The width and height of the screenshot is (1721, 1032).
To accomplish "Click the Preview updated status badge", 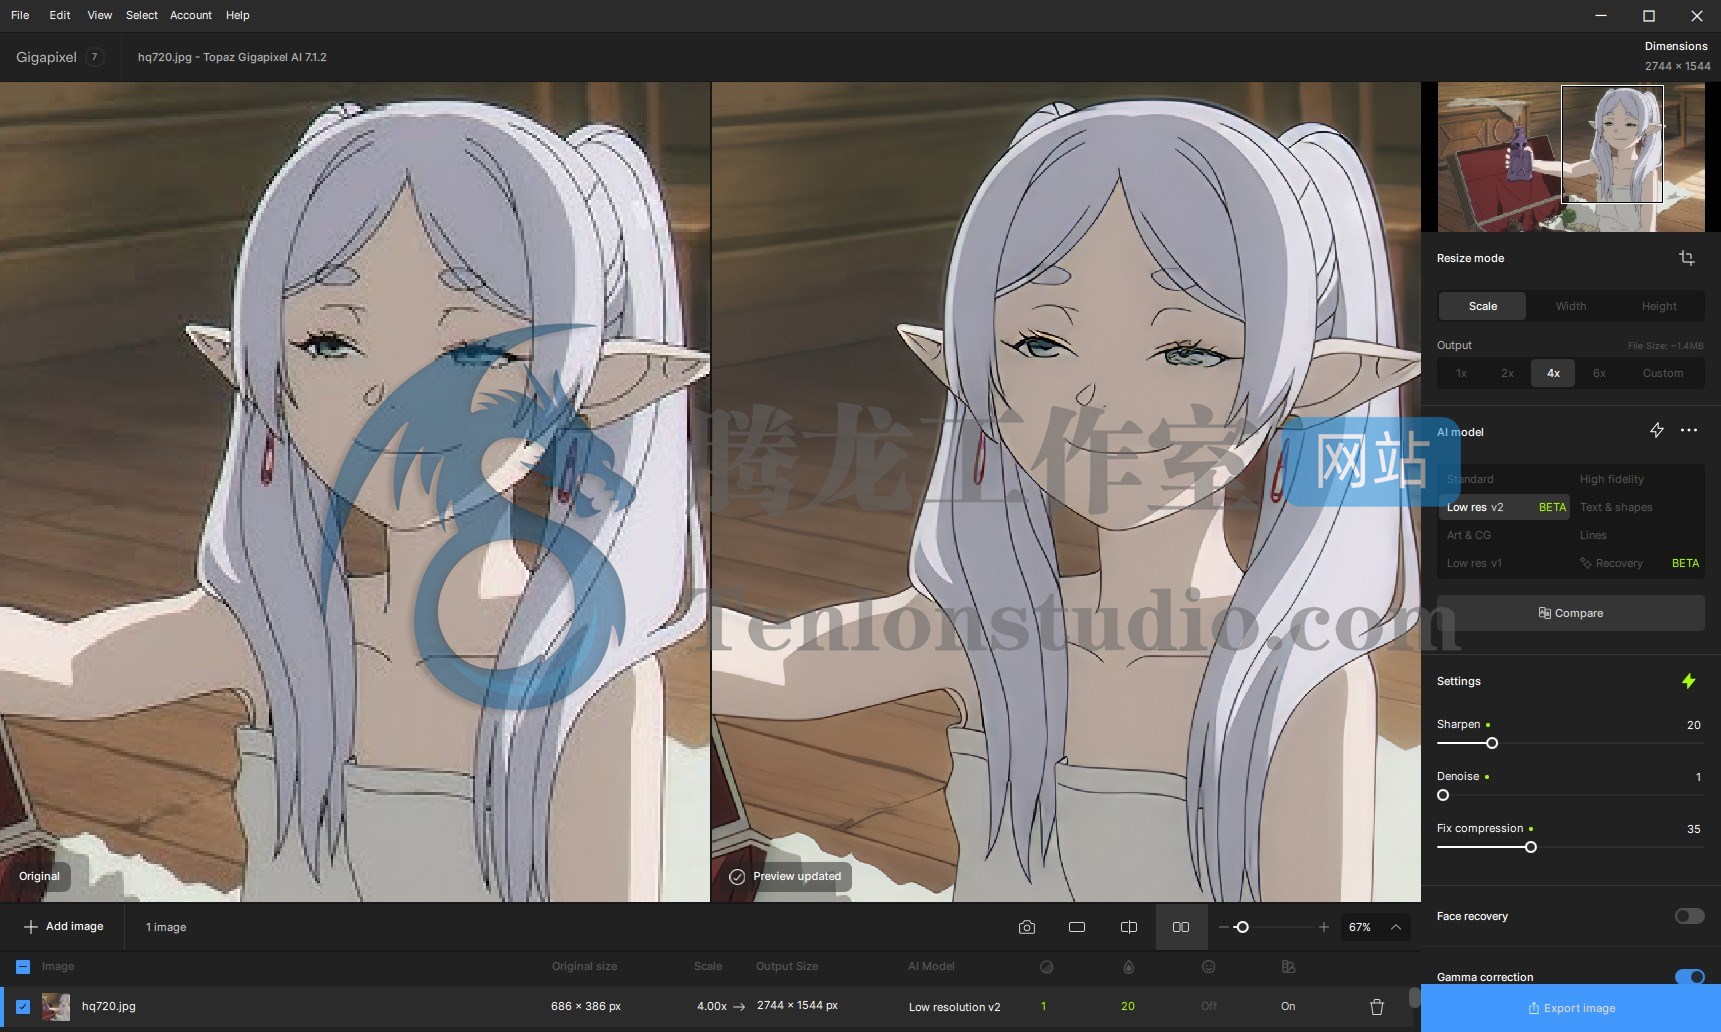I will point(787,876).
